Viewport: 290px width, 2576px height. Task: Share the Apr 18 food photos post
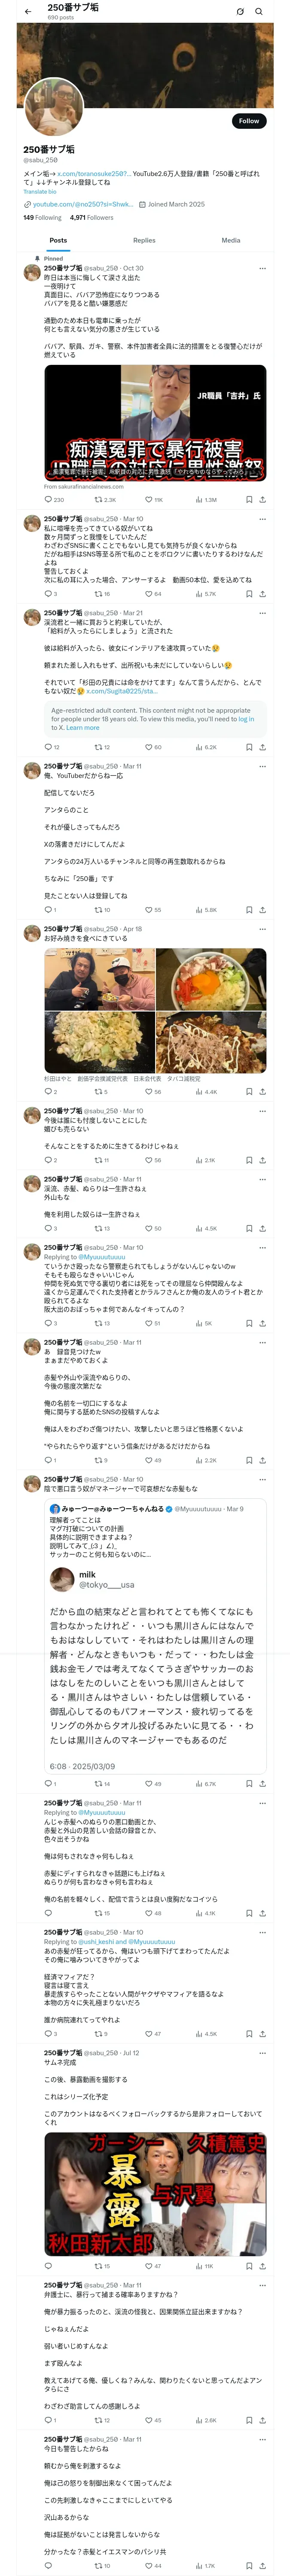[262, 1091]
